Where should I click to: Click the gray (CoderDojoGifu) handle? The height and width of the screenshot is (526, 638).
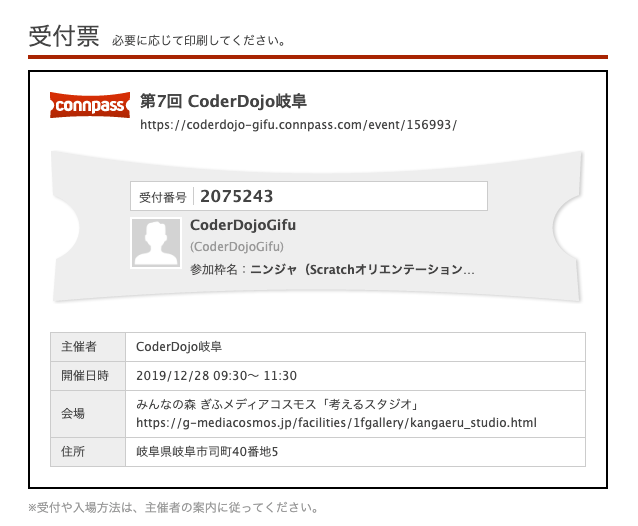tap(237, 247)
